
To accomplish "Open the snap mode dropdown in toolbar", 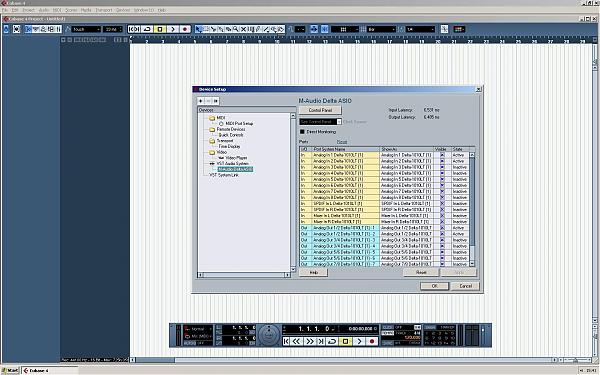I will [x=344, y=29].
